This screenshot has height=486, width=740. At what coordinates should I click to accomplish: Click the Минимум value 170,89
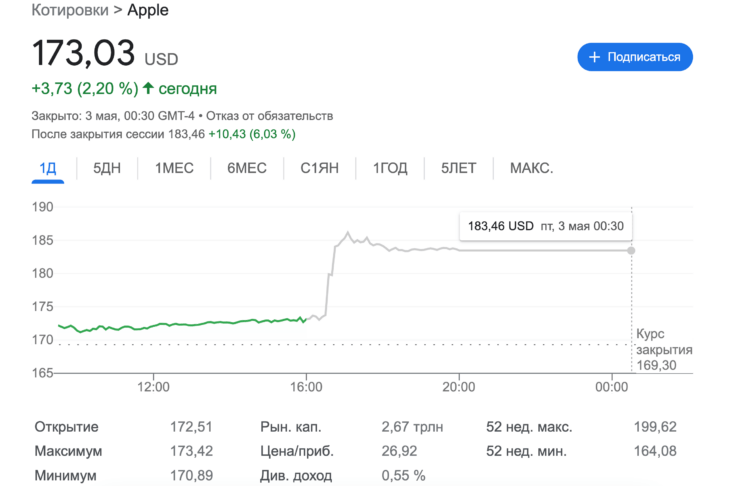pyautogui.click(x=191, y=475)
